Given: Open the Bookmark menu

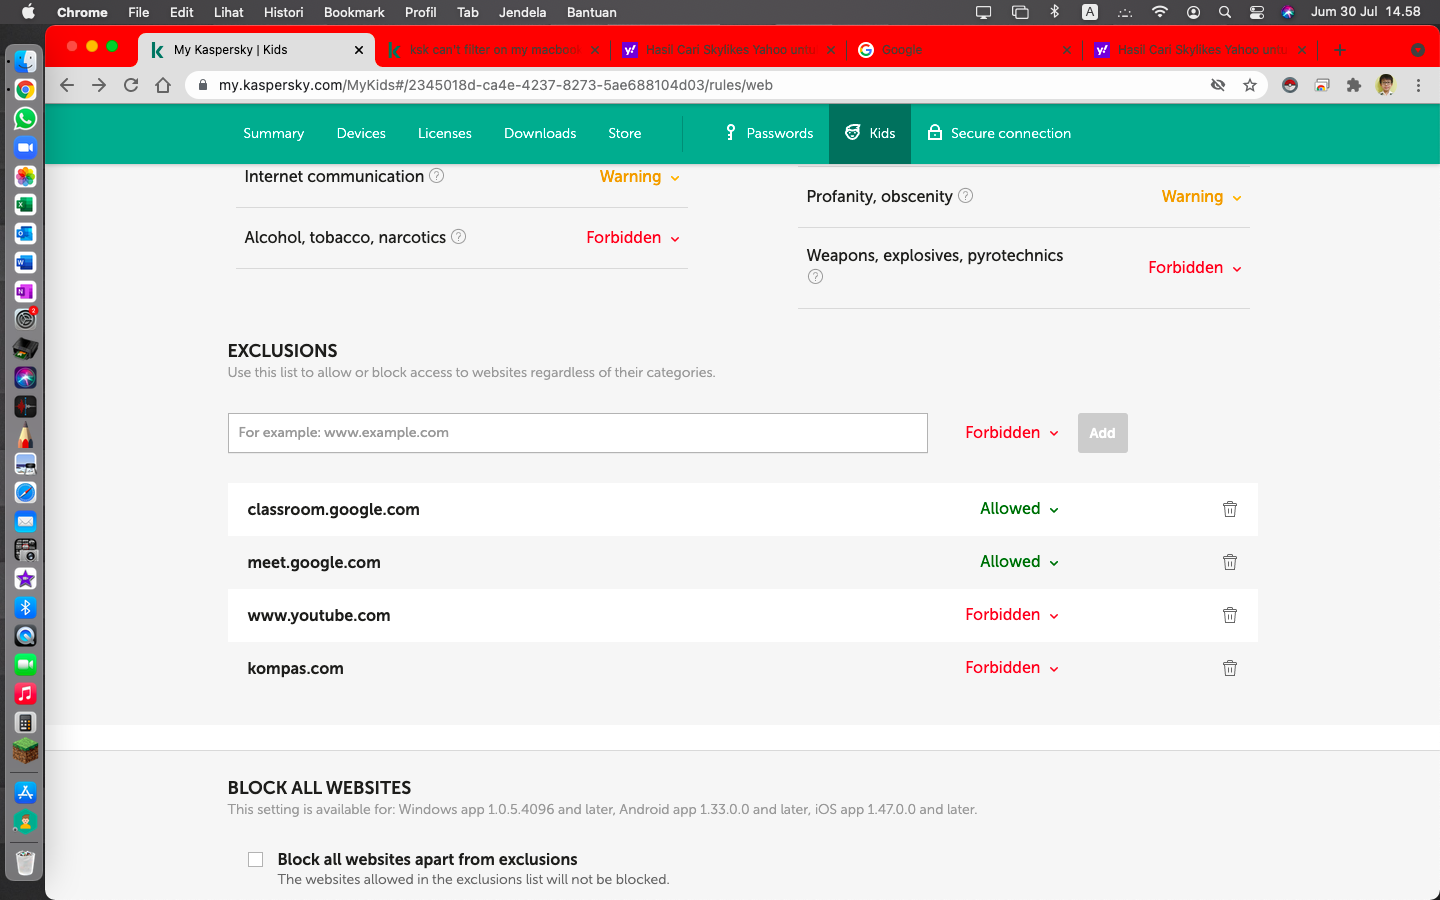Looking at the screenshot, I should [x=354, y=12].
